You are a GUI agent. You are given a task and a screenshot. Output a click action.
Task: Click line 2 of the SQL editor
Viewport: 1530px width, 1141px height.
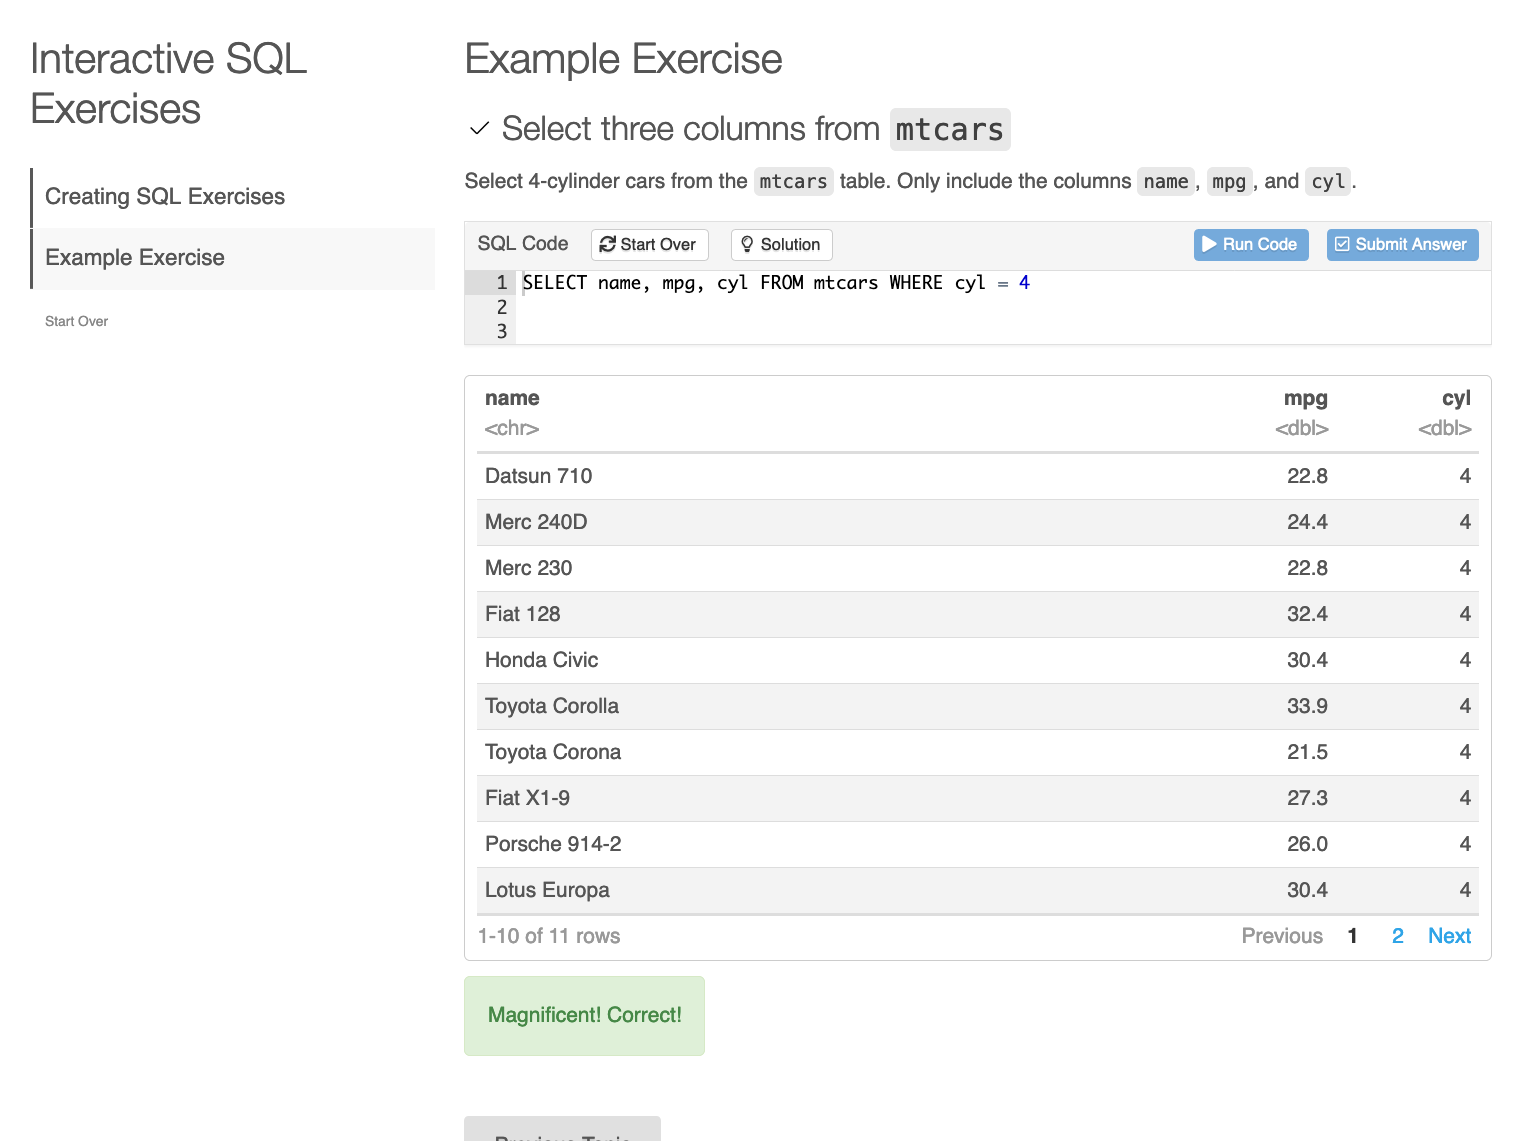click(700, 307)
